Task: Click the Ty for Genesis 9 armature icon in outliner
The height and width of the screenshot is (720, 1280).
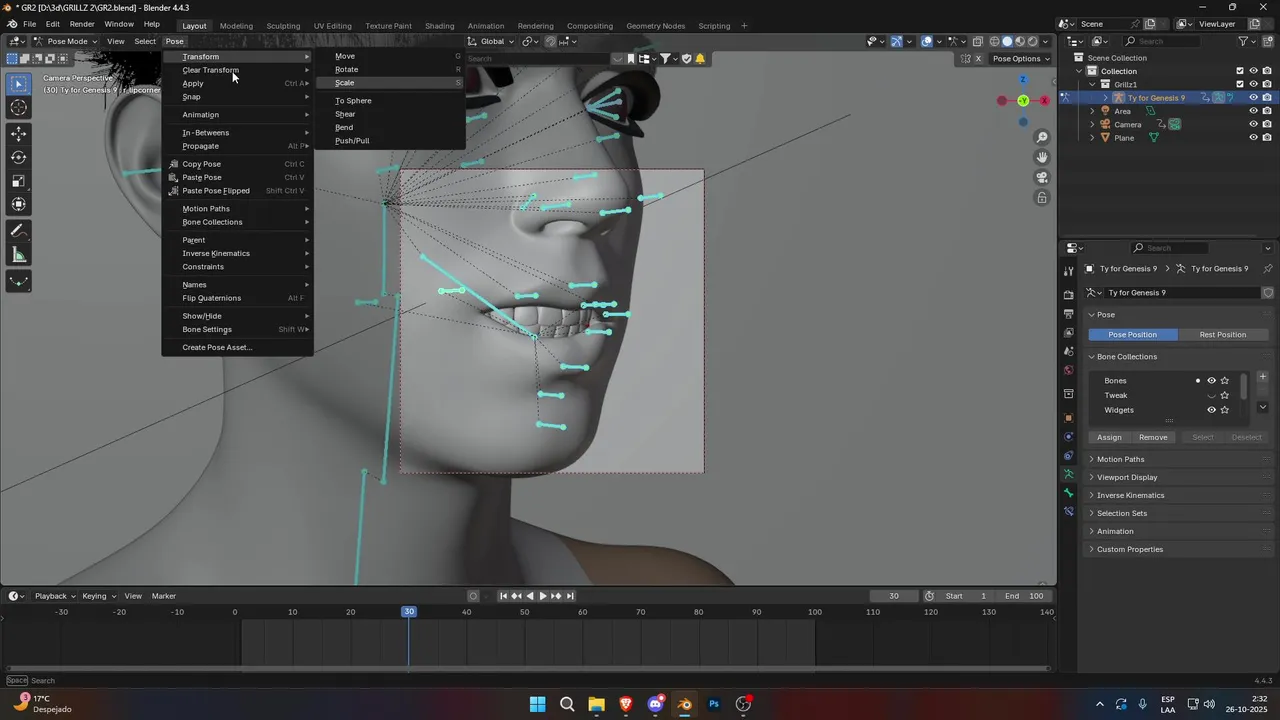Action: point(1118,98)
